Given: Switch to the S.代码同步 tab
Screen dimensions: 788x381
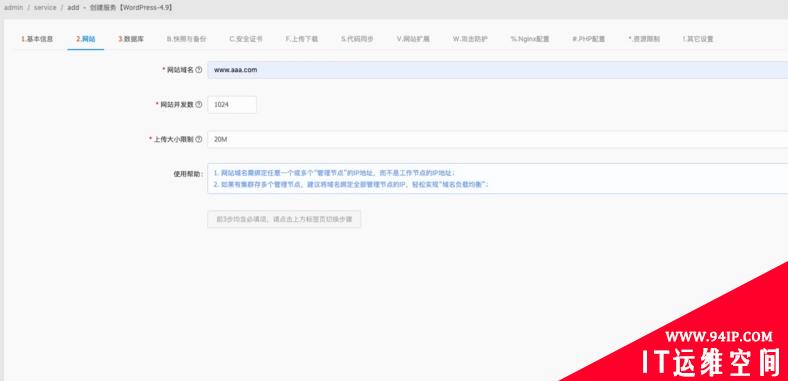Looking at the screenshot, I should (x=357, y=39).
